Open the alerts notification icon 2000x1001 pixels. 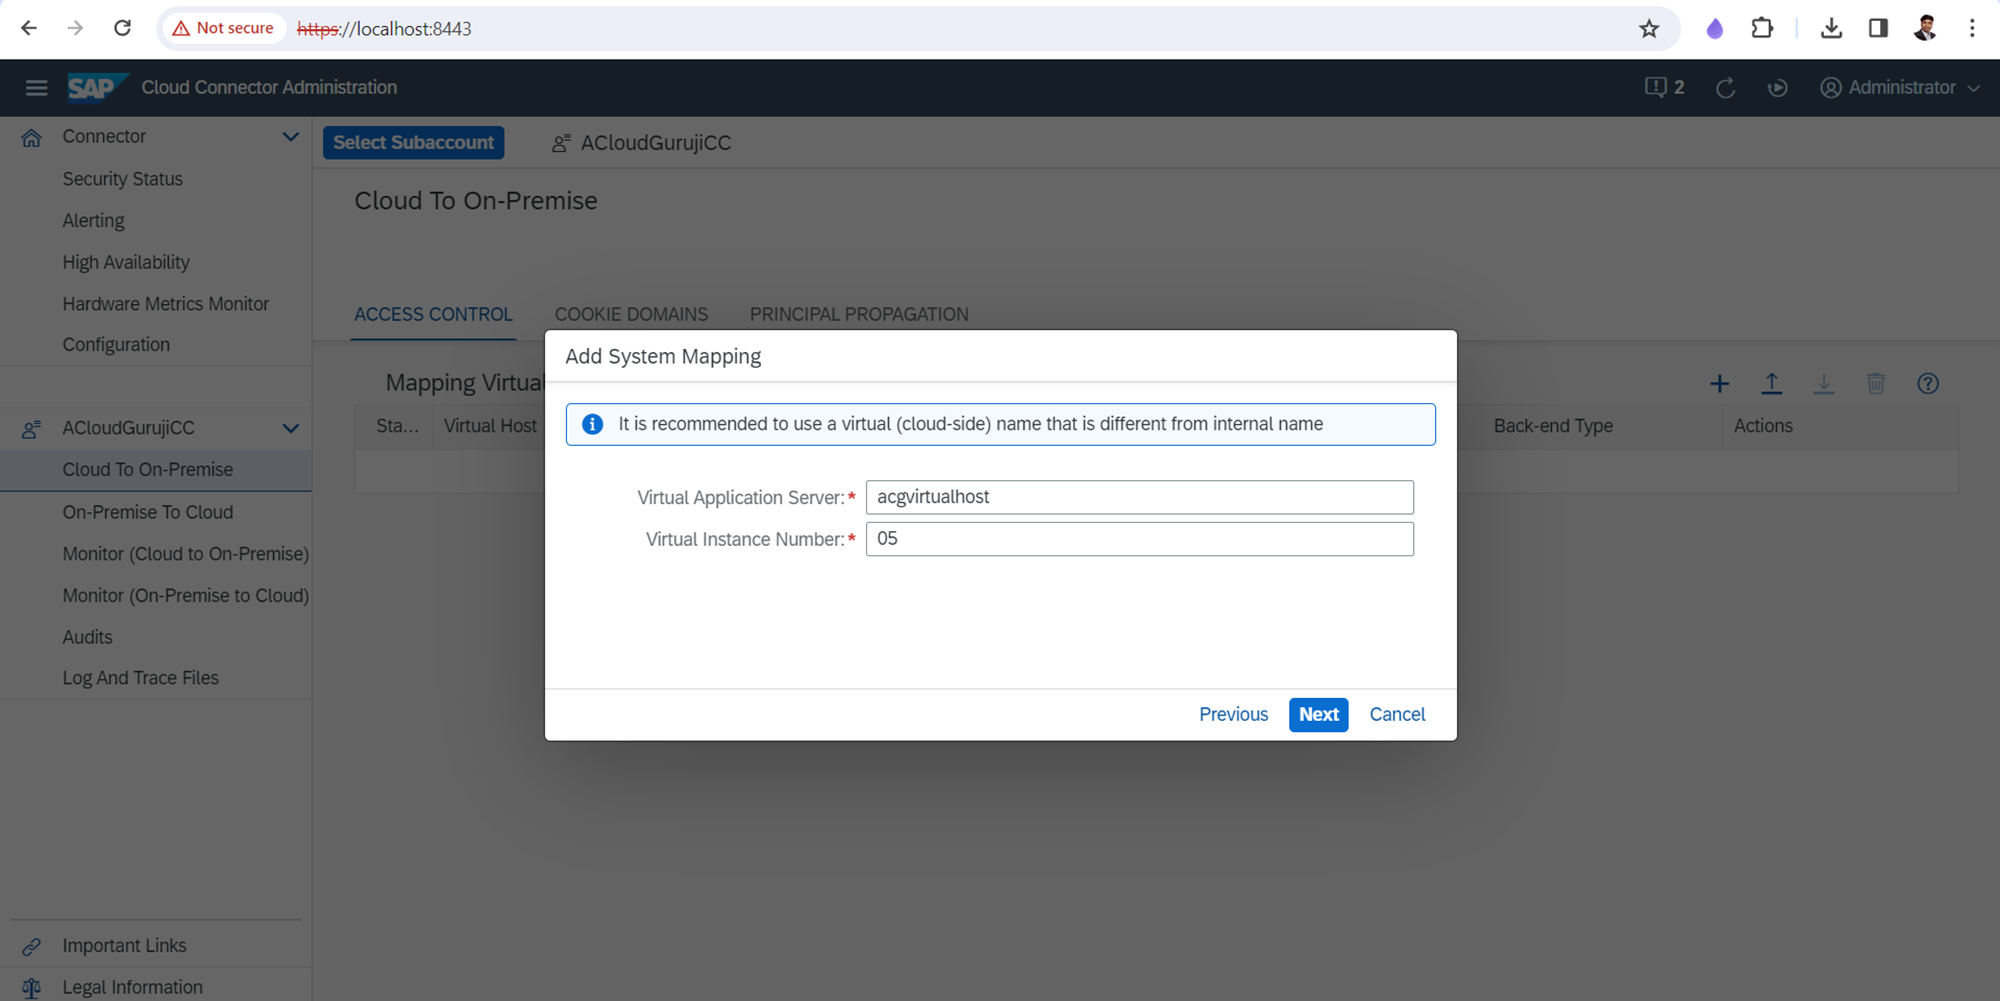pos(1663,88)
